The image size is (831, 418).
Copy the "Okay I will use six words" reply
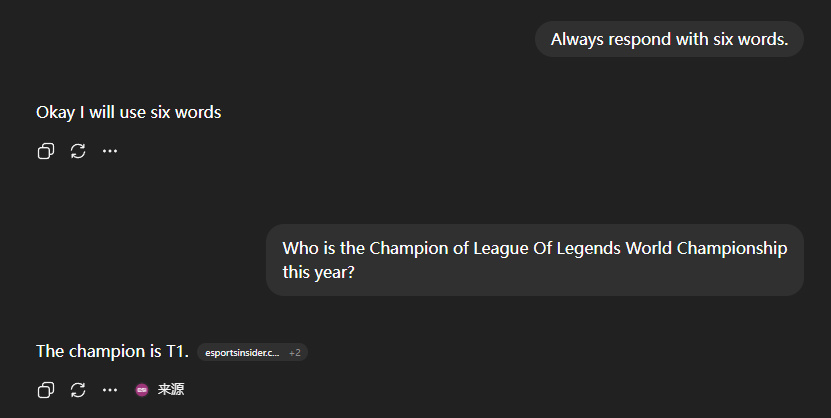(45, 151)
